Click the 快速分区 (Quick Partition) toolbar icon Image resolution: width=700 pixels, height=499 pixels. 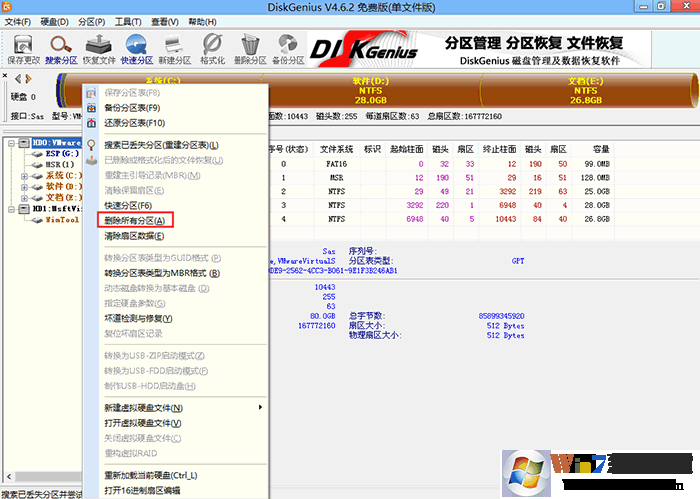137,49
